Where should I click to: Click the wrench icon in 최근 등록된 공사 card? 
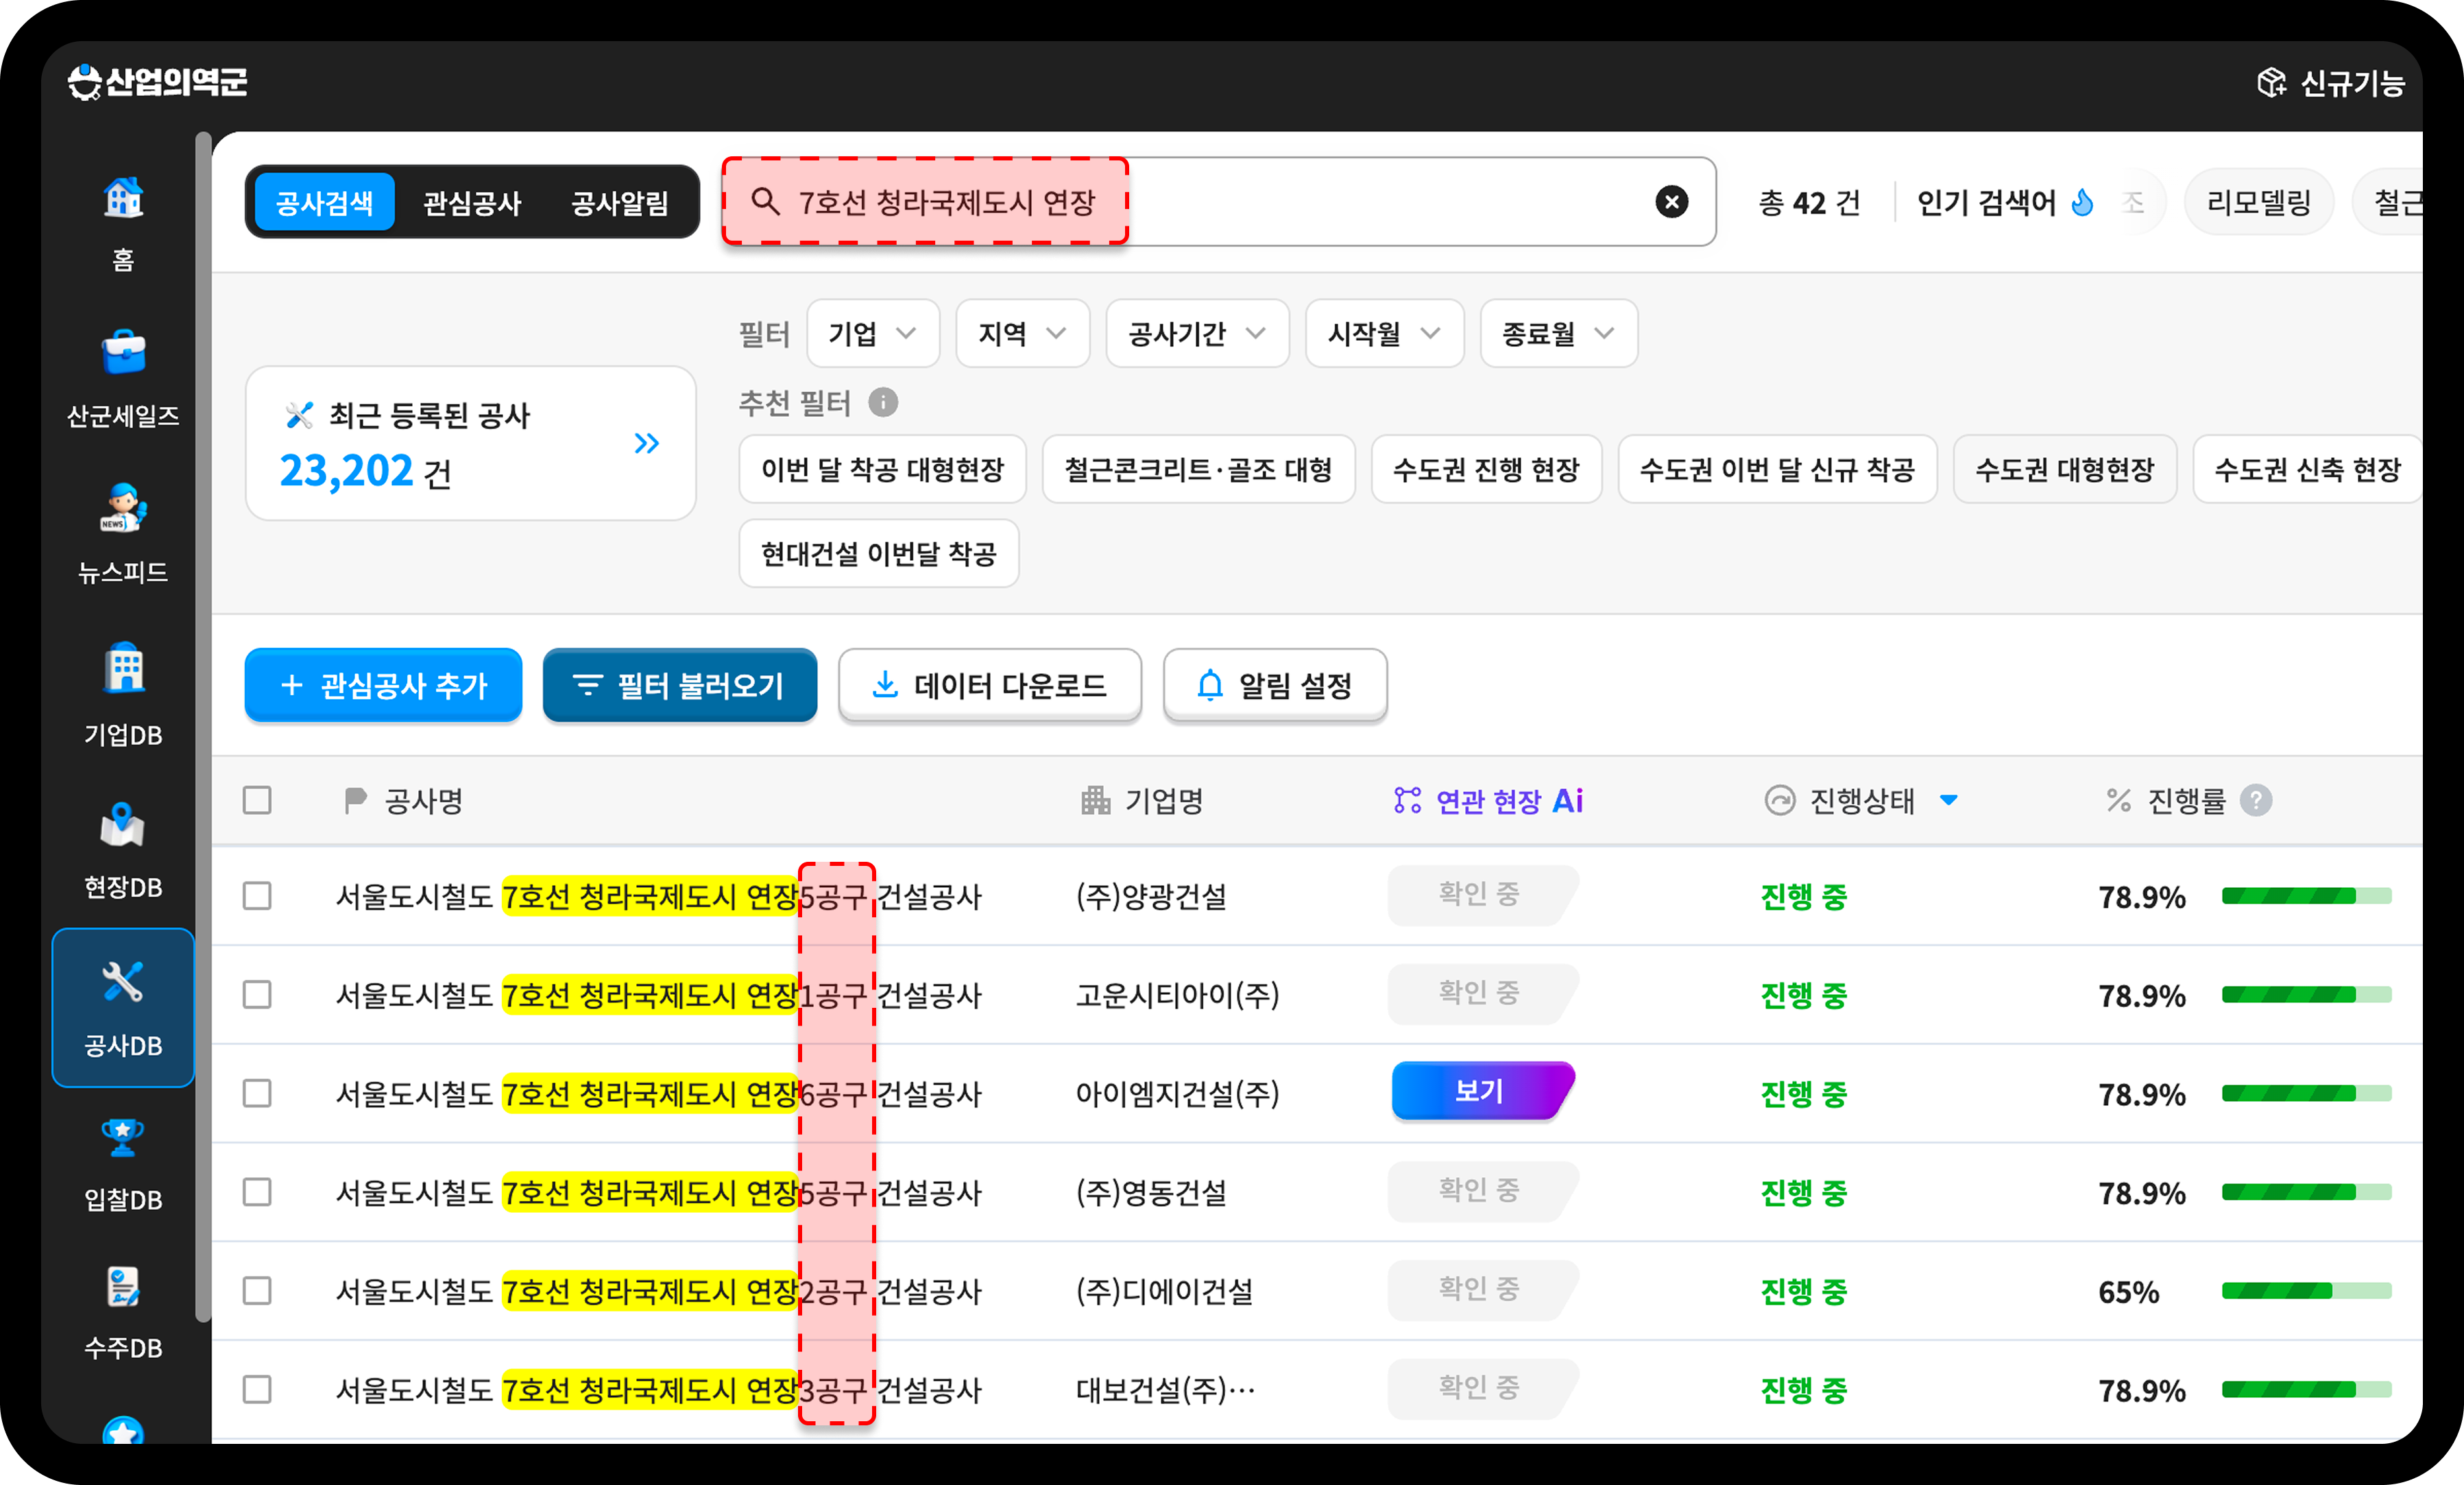299,414
